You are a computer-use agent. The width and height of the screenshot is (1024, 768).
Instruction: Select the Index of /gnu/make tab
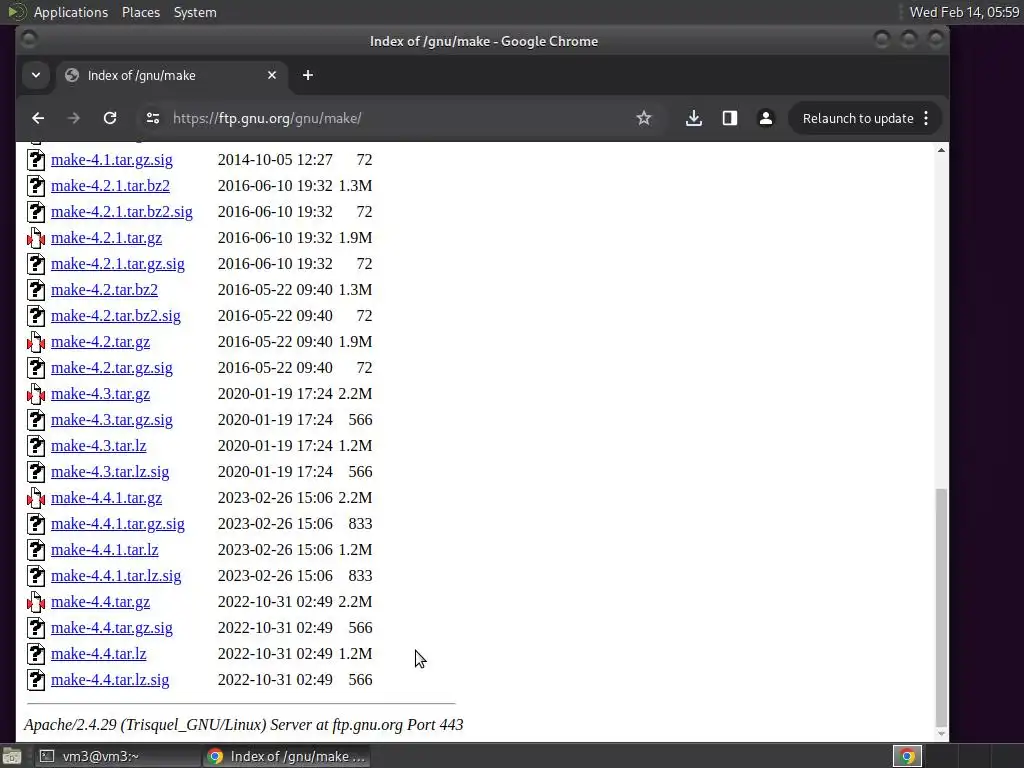171,76
